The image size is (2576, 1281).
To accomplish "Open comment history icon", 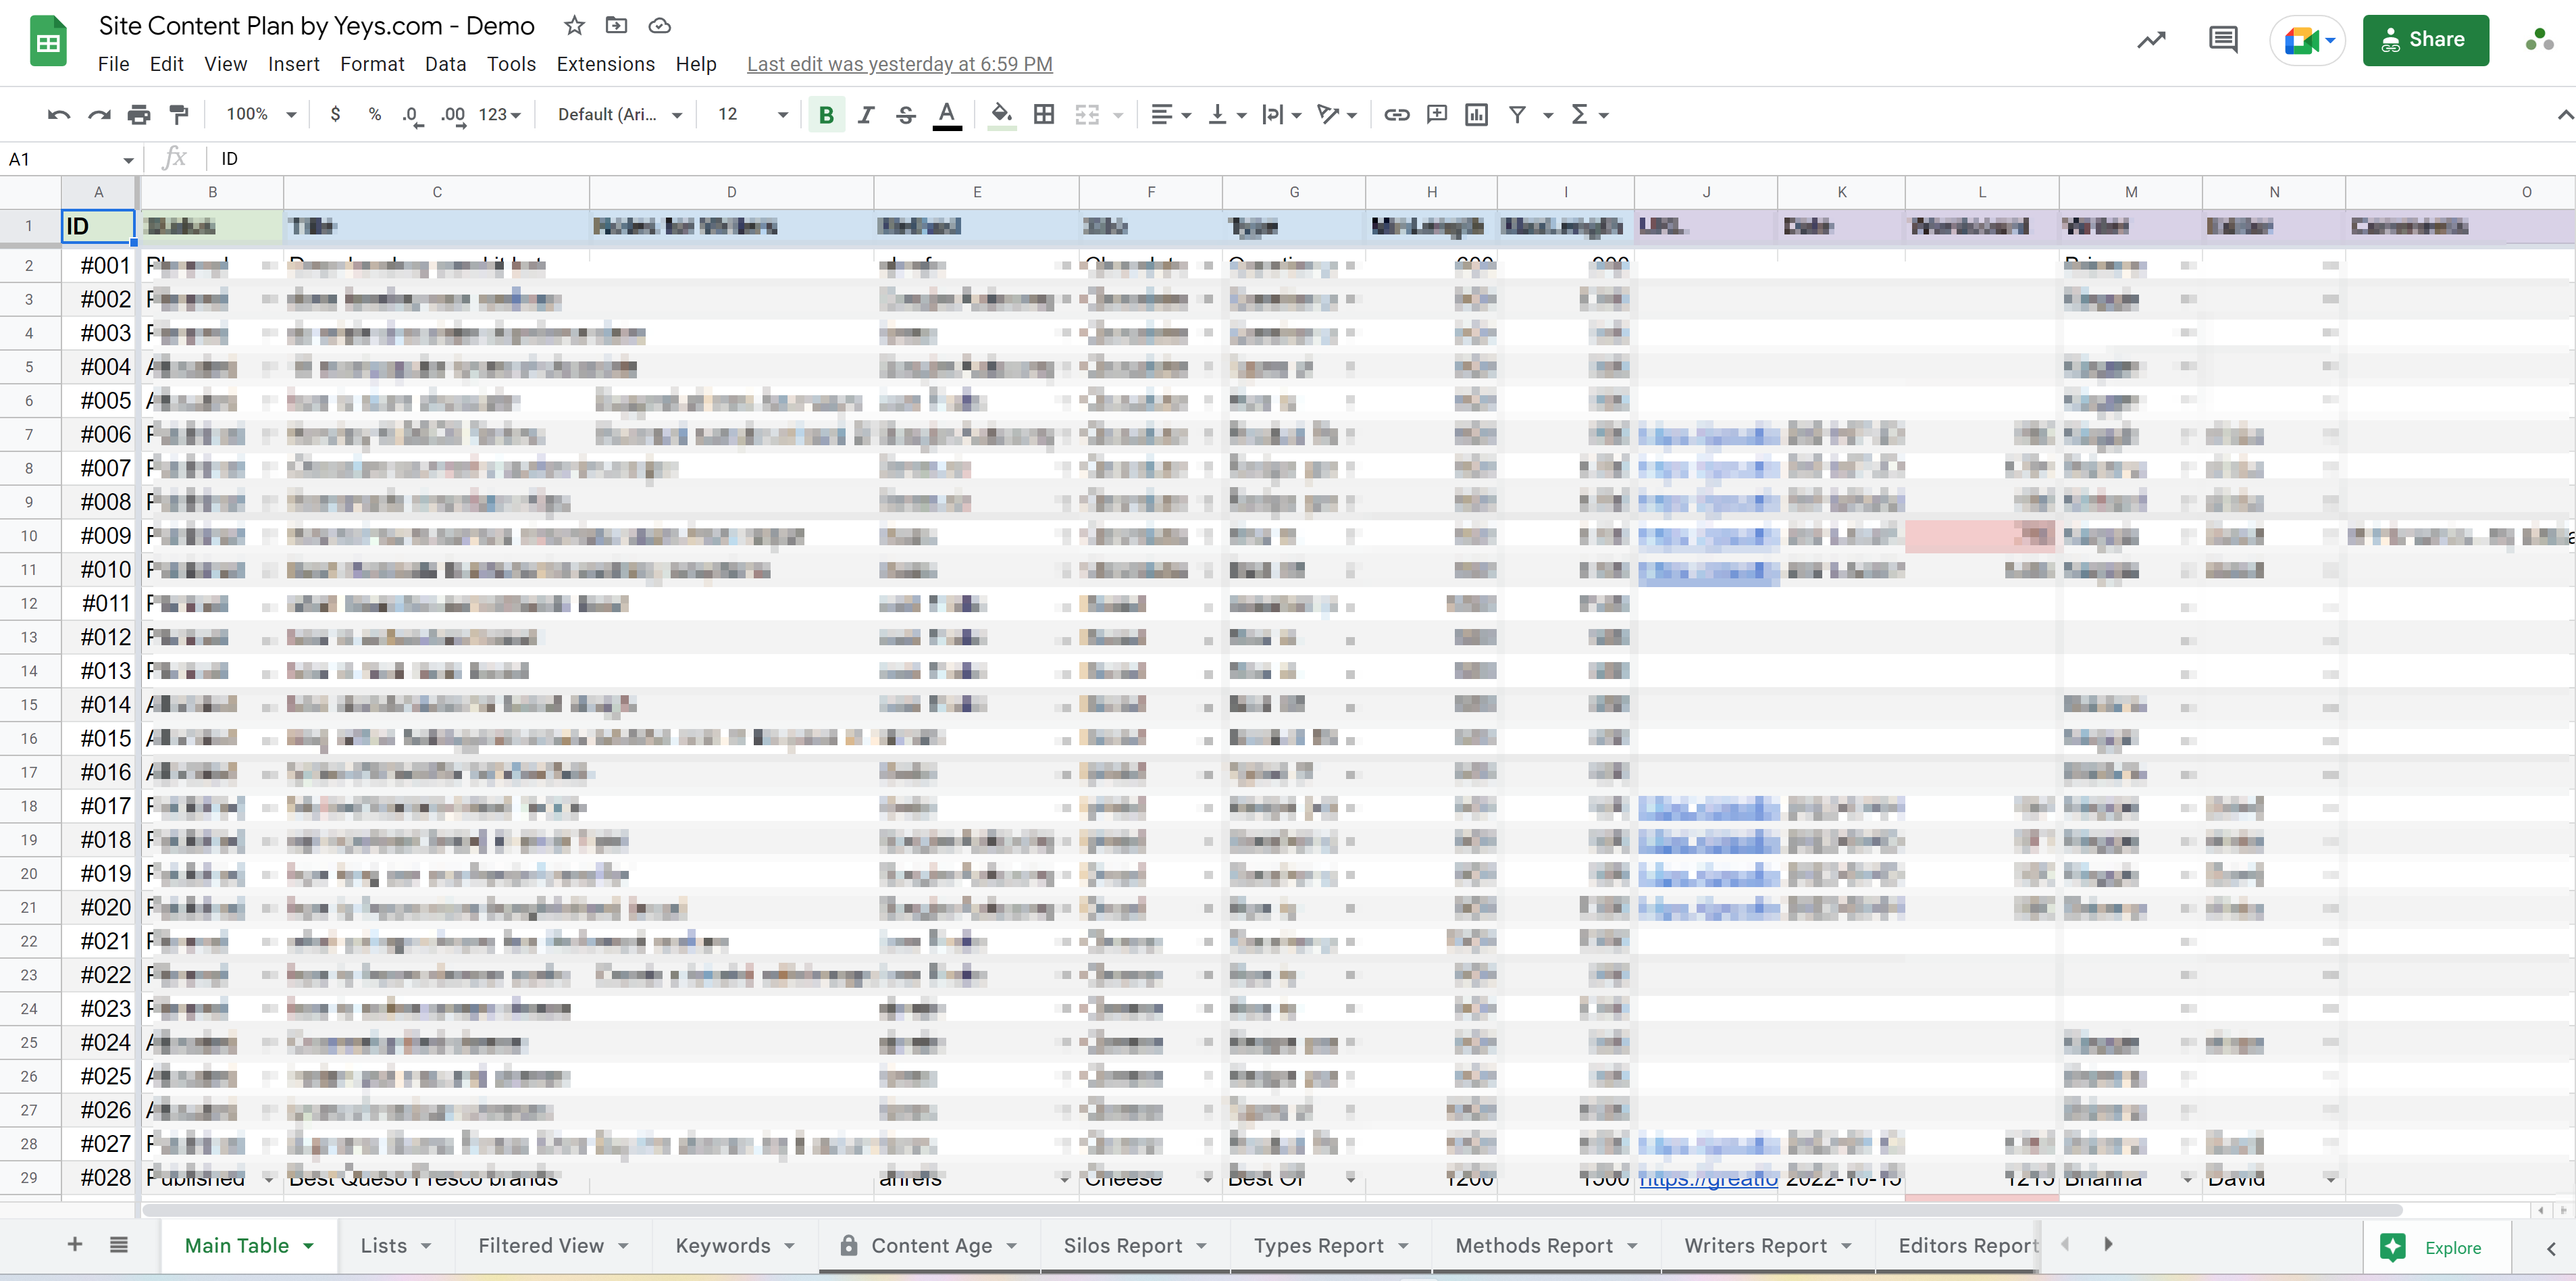I will pyautogui.click(x=2222, y=40).
